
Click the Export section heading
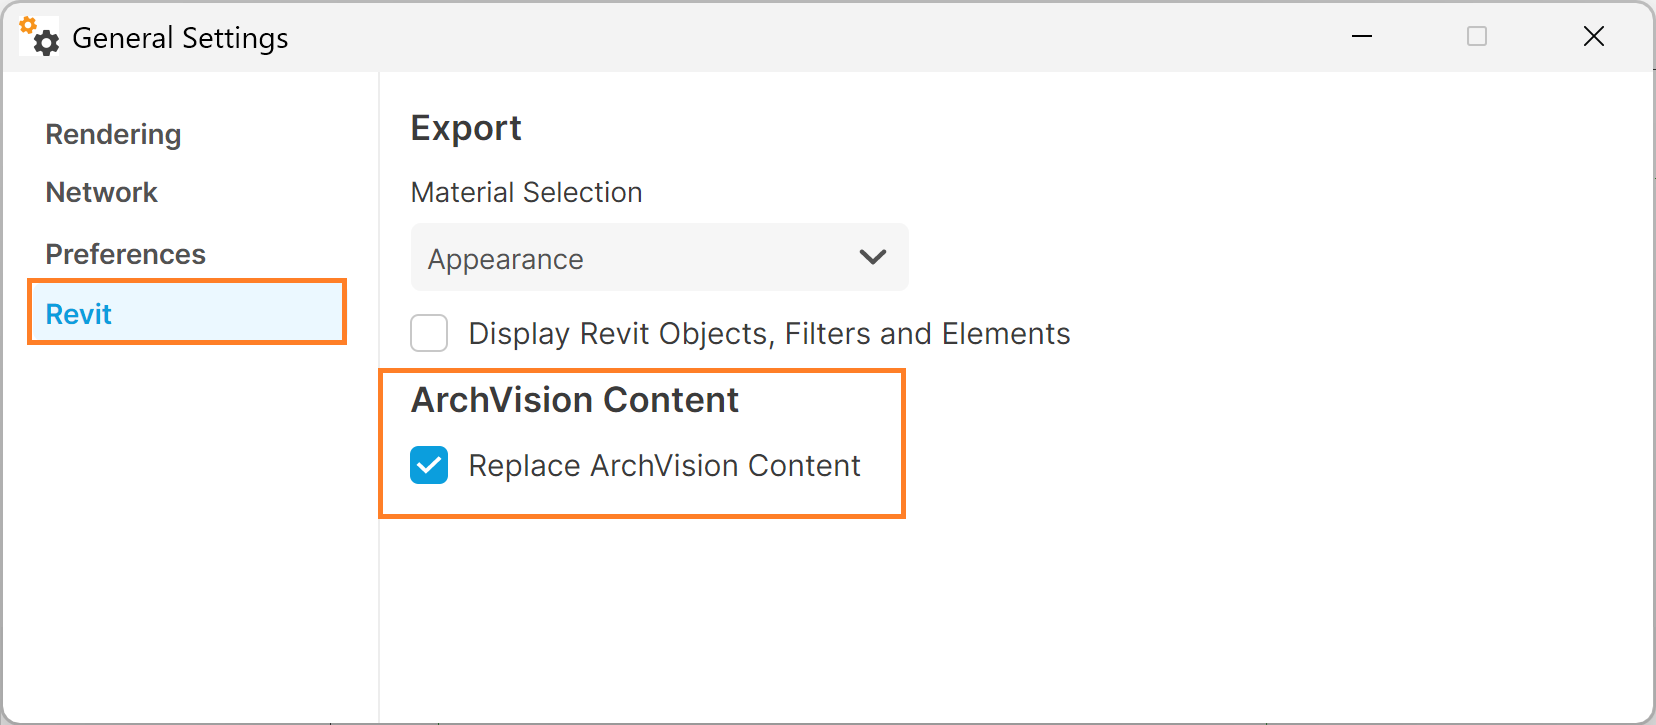pyautogui.click(x=466, y=128)
